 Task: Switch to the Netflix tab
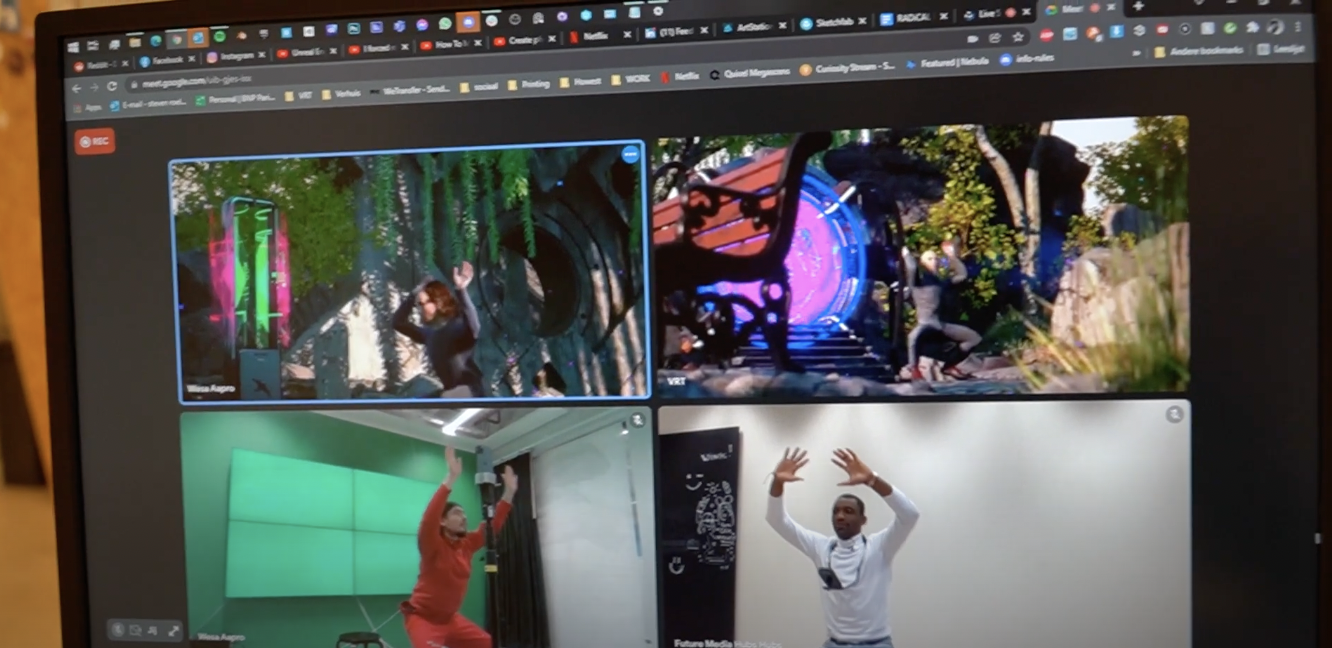598,36
